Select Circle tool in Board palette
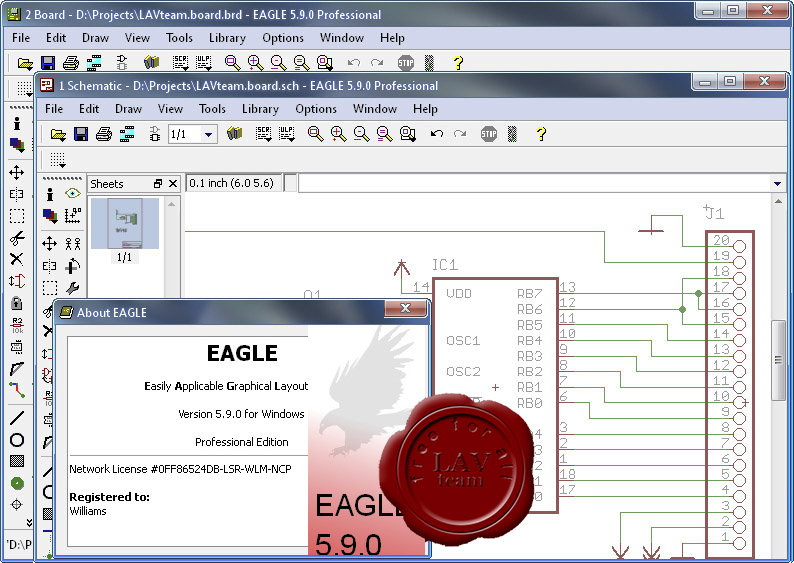 coord(17,439)
